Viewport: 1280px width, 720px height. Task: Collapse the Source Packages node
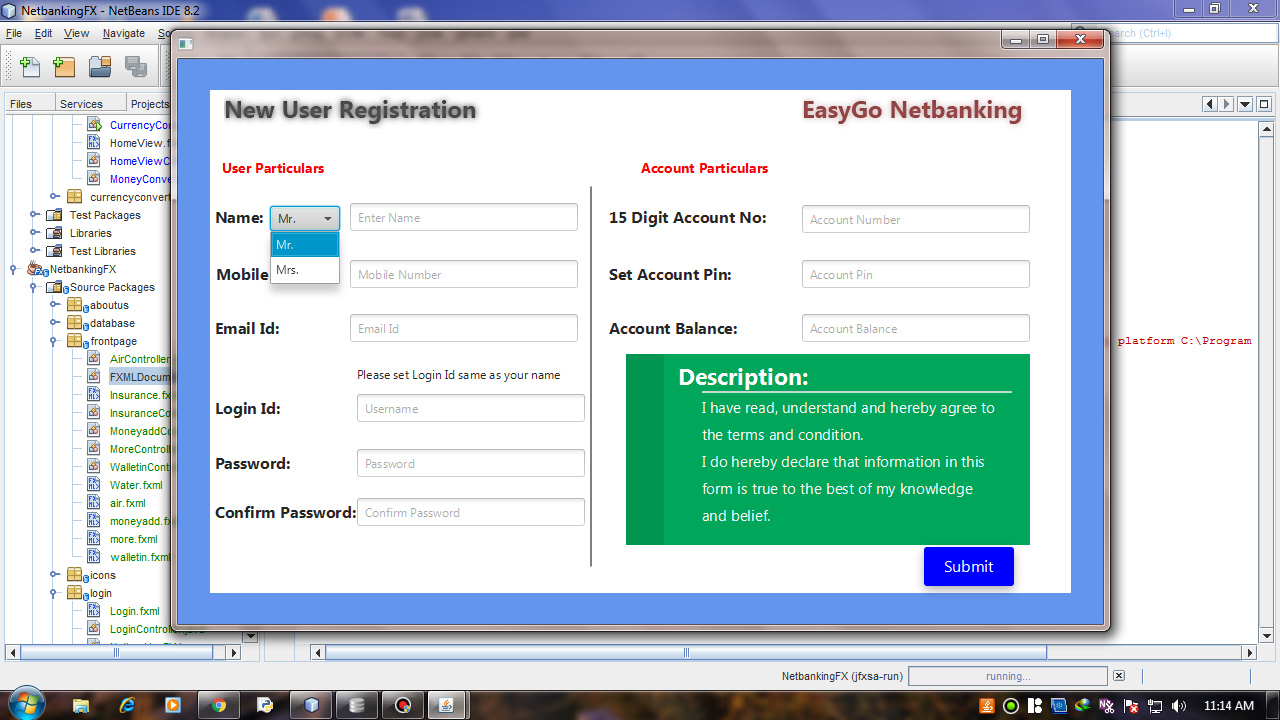coord(34,287)
